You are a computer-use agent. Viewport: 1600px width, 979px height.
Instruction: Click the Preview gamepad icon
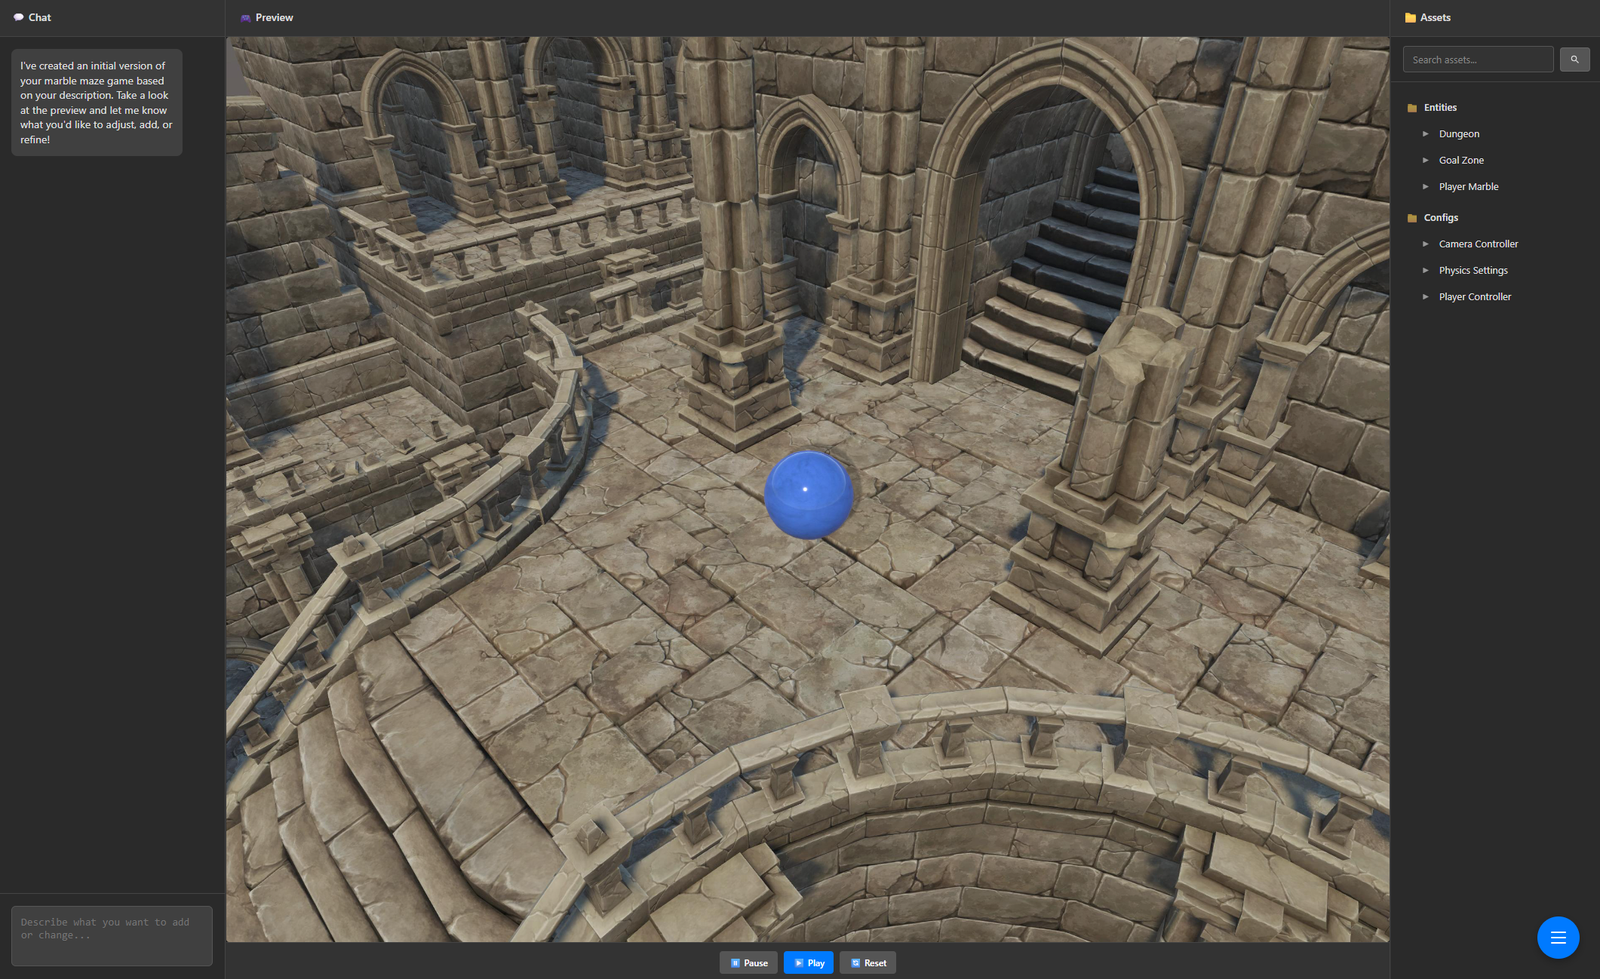245,18
